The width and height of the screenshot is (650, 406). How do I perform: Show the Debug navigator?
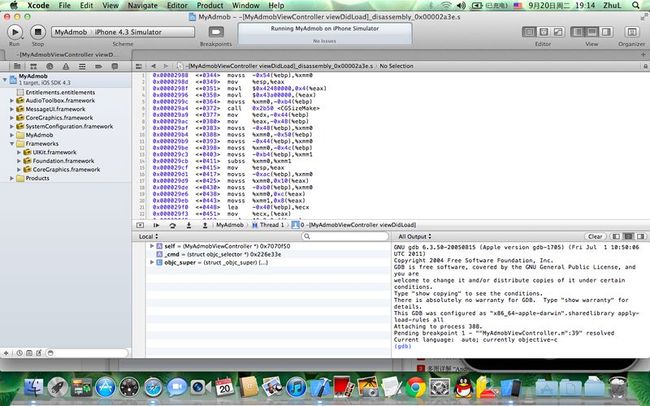point(82,66)
